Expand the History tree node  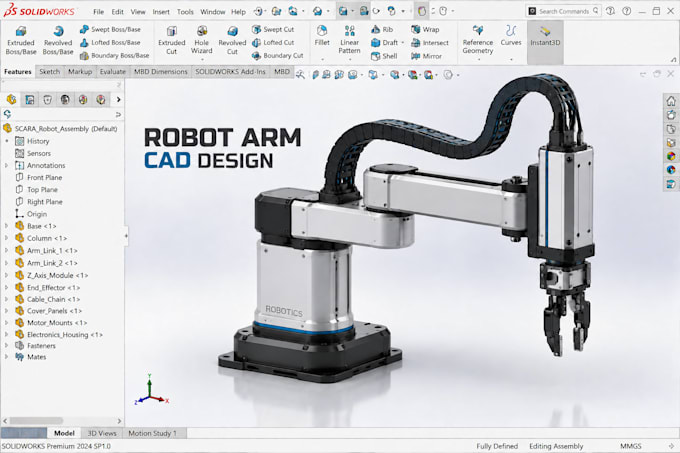click(x=7, y=141)
